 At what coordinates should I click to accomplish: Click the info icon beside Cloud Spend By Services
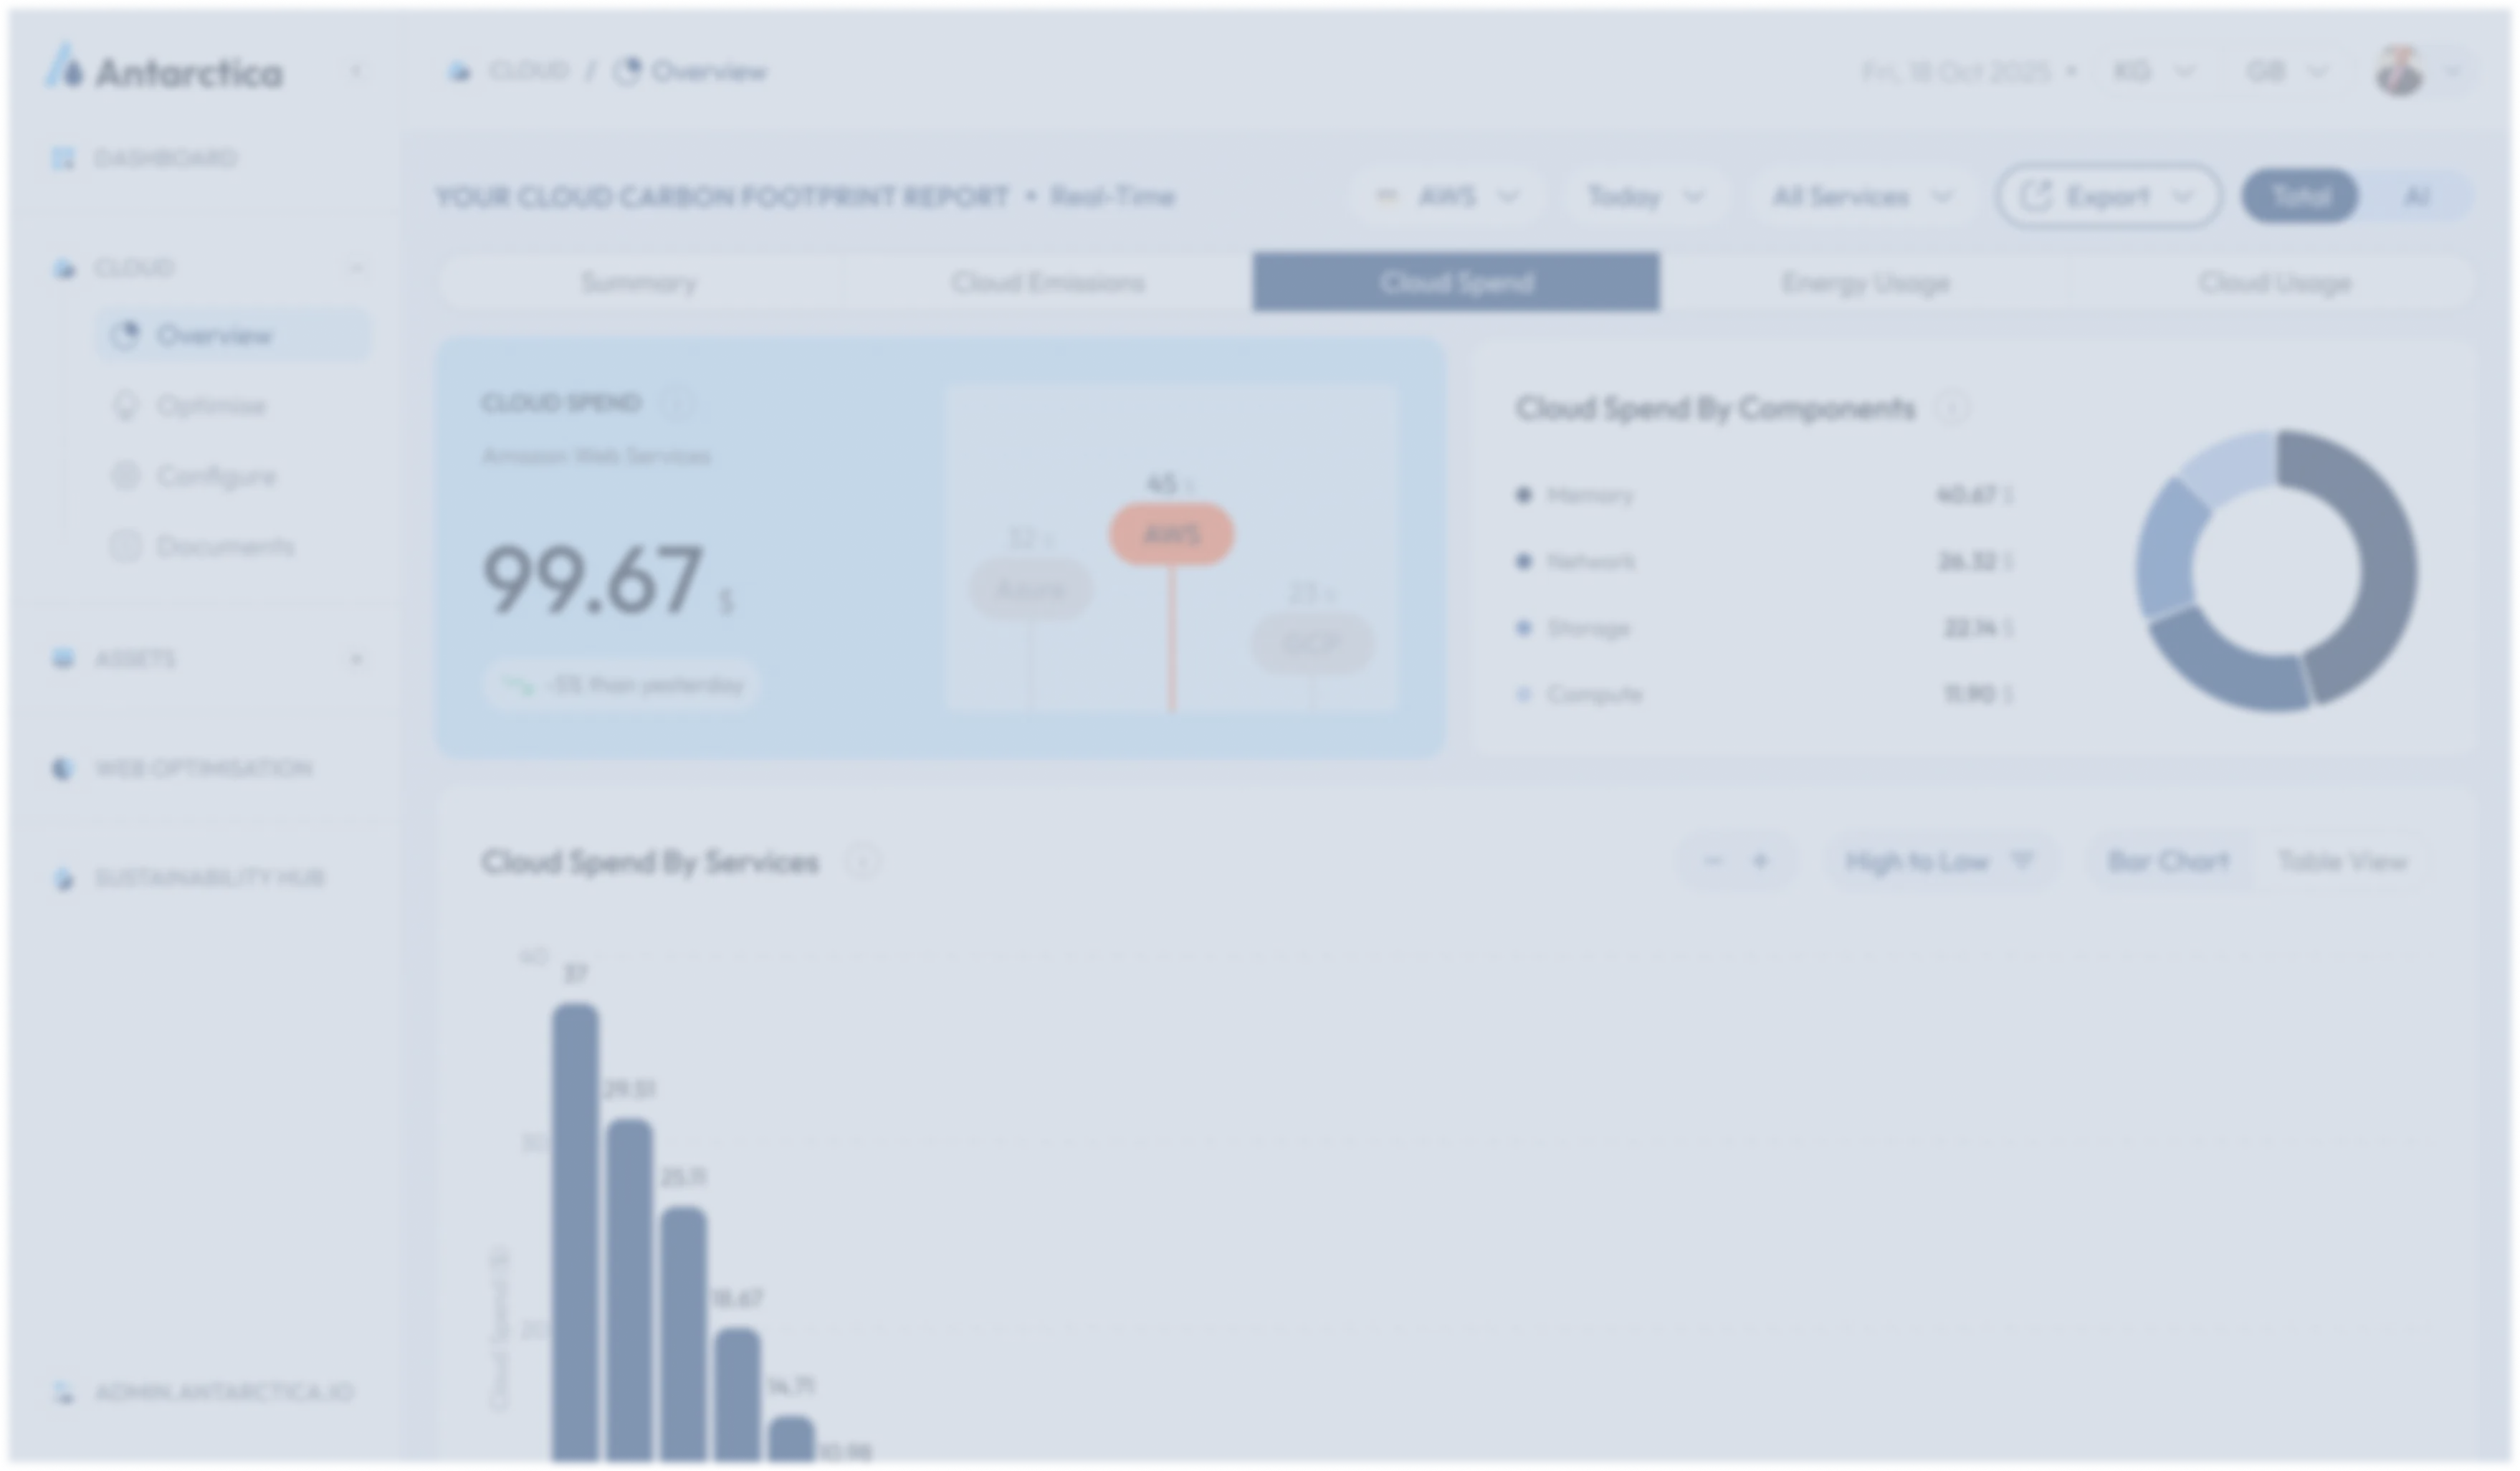[x=862, y=861]
